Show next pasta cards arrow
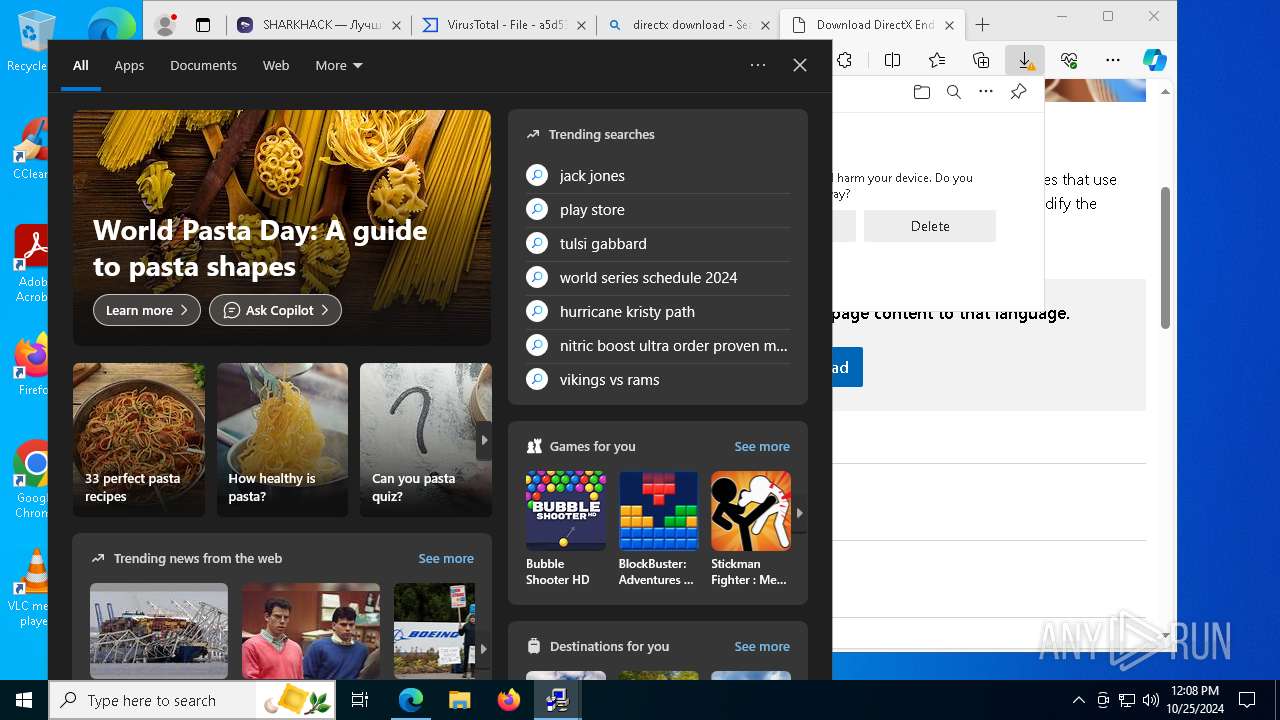This screenshot has height=720, width=1280. pos(484,440)
